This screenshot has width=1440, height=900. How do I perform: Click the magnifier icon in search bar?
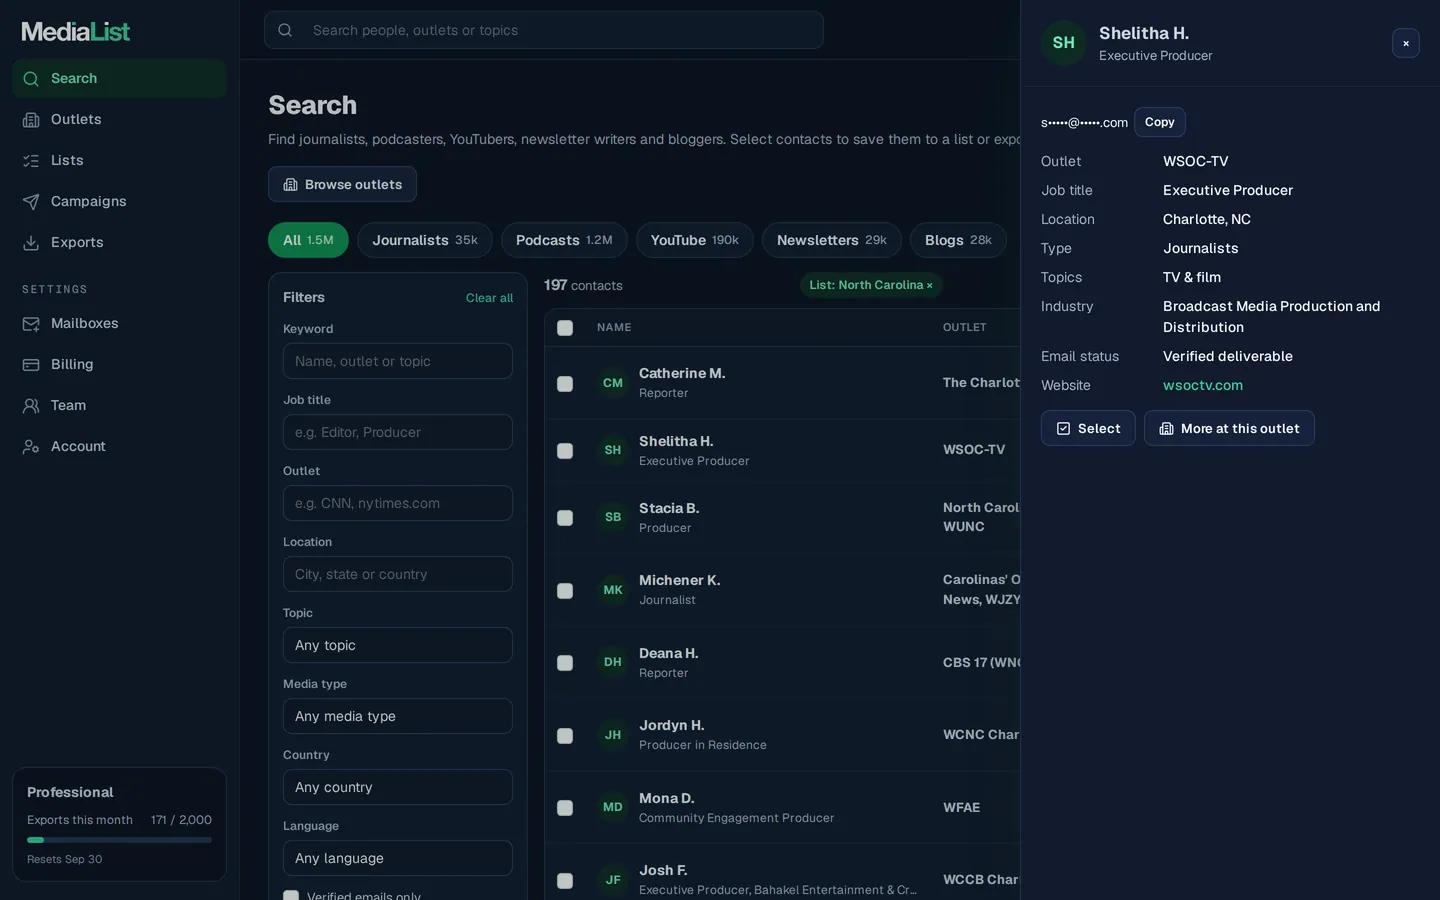tap(285, 30)
